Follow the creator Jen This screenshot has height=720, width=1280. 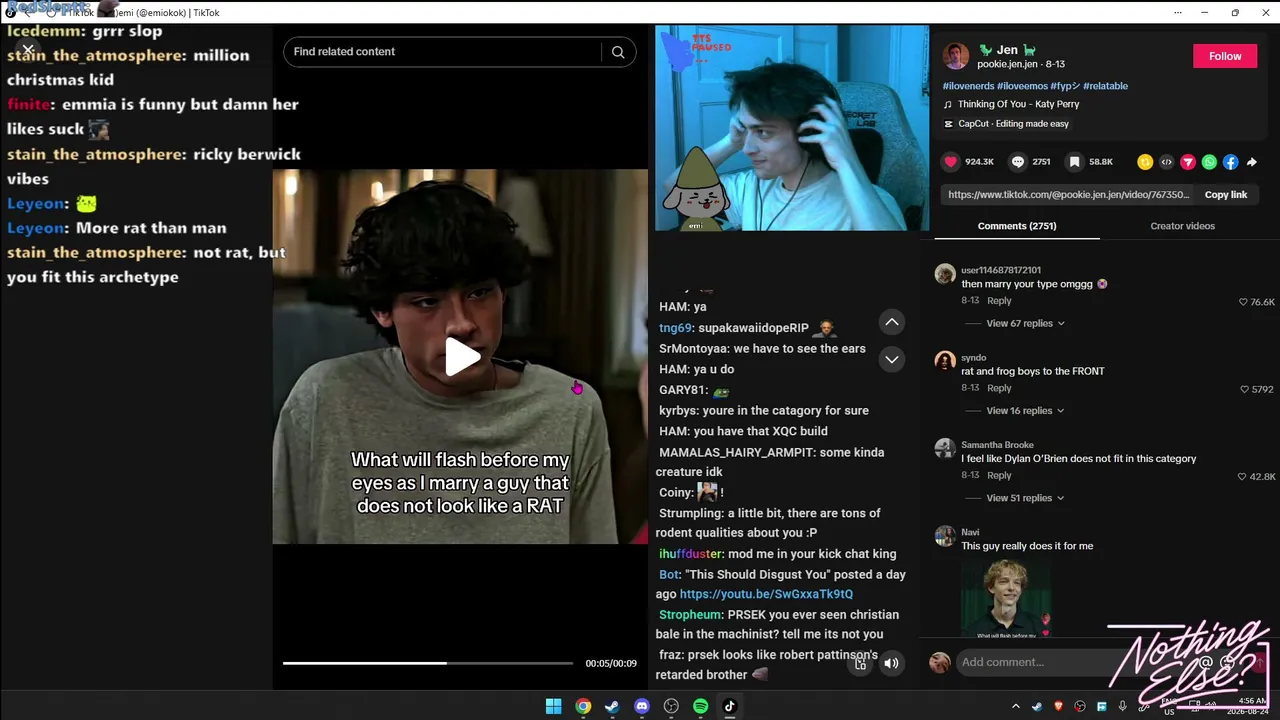pyautogui.click(x=1225, y=56)
